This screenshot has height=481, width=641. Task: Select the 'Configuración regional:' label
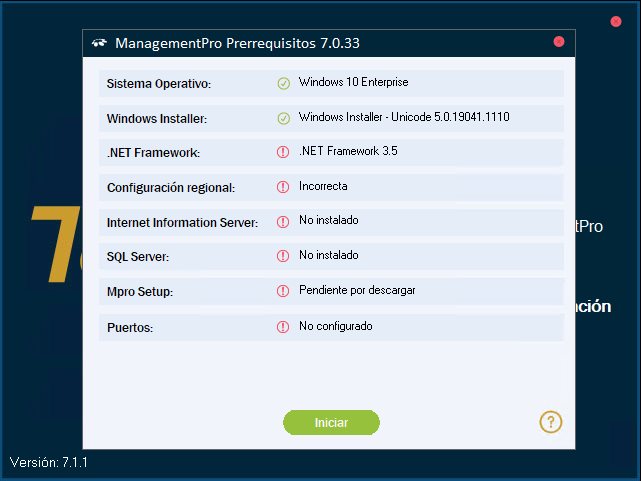click(x=171, y=188)
